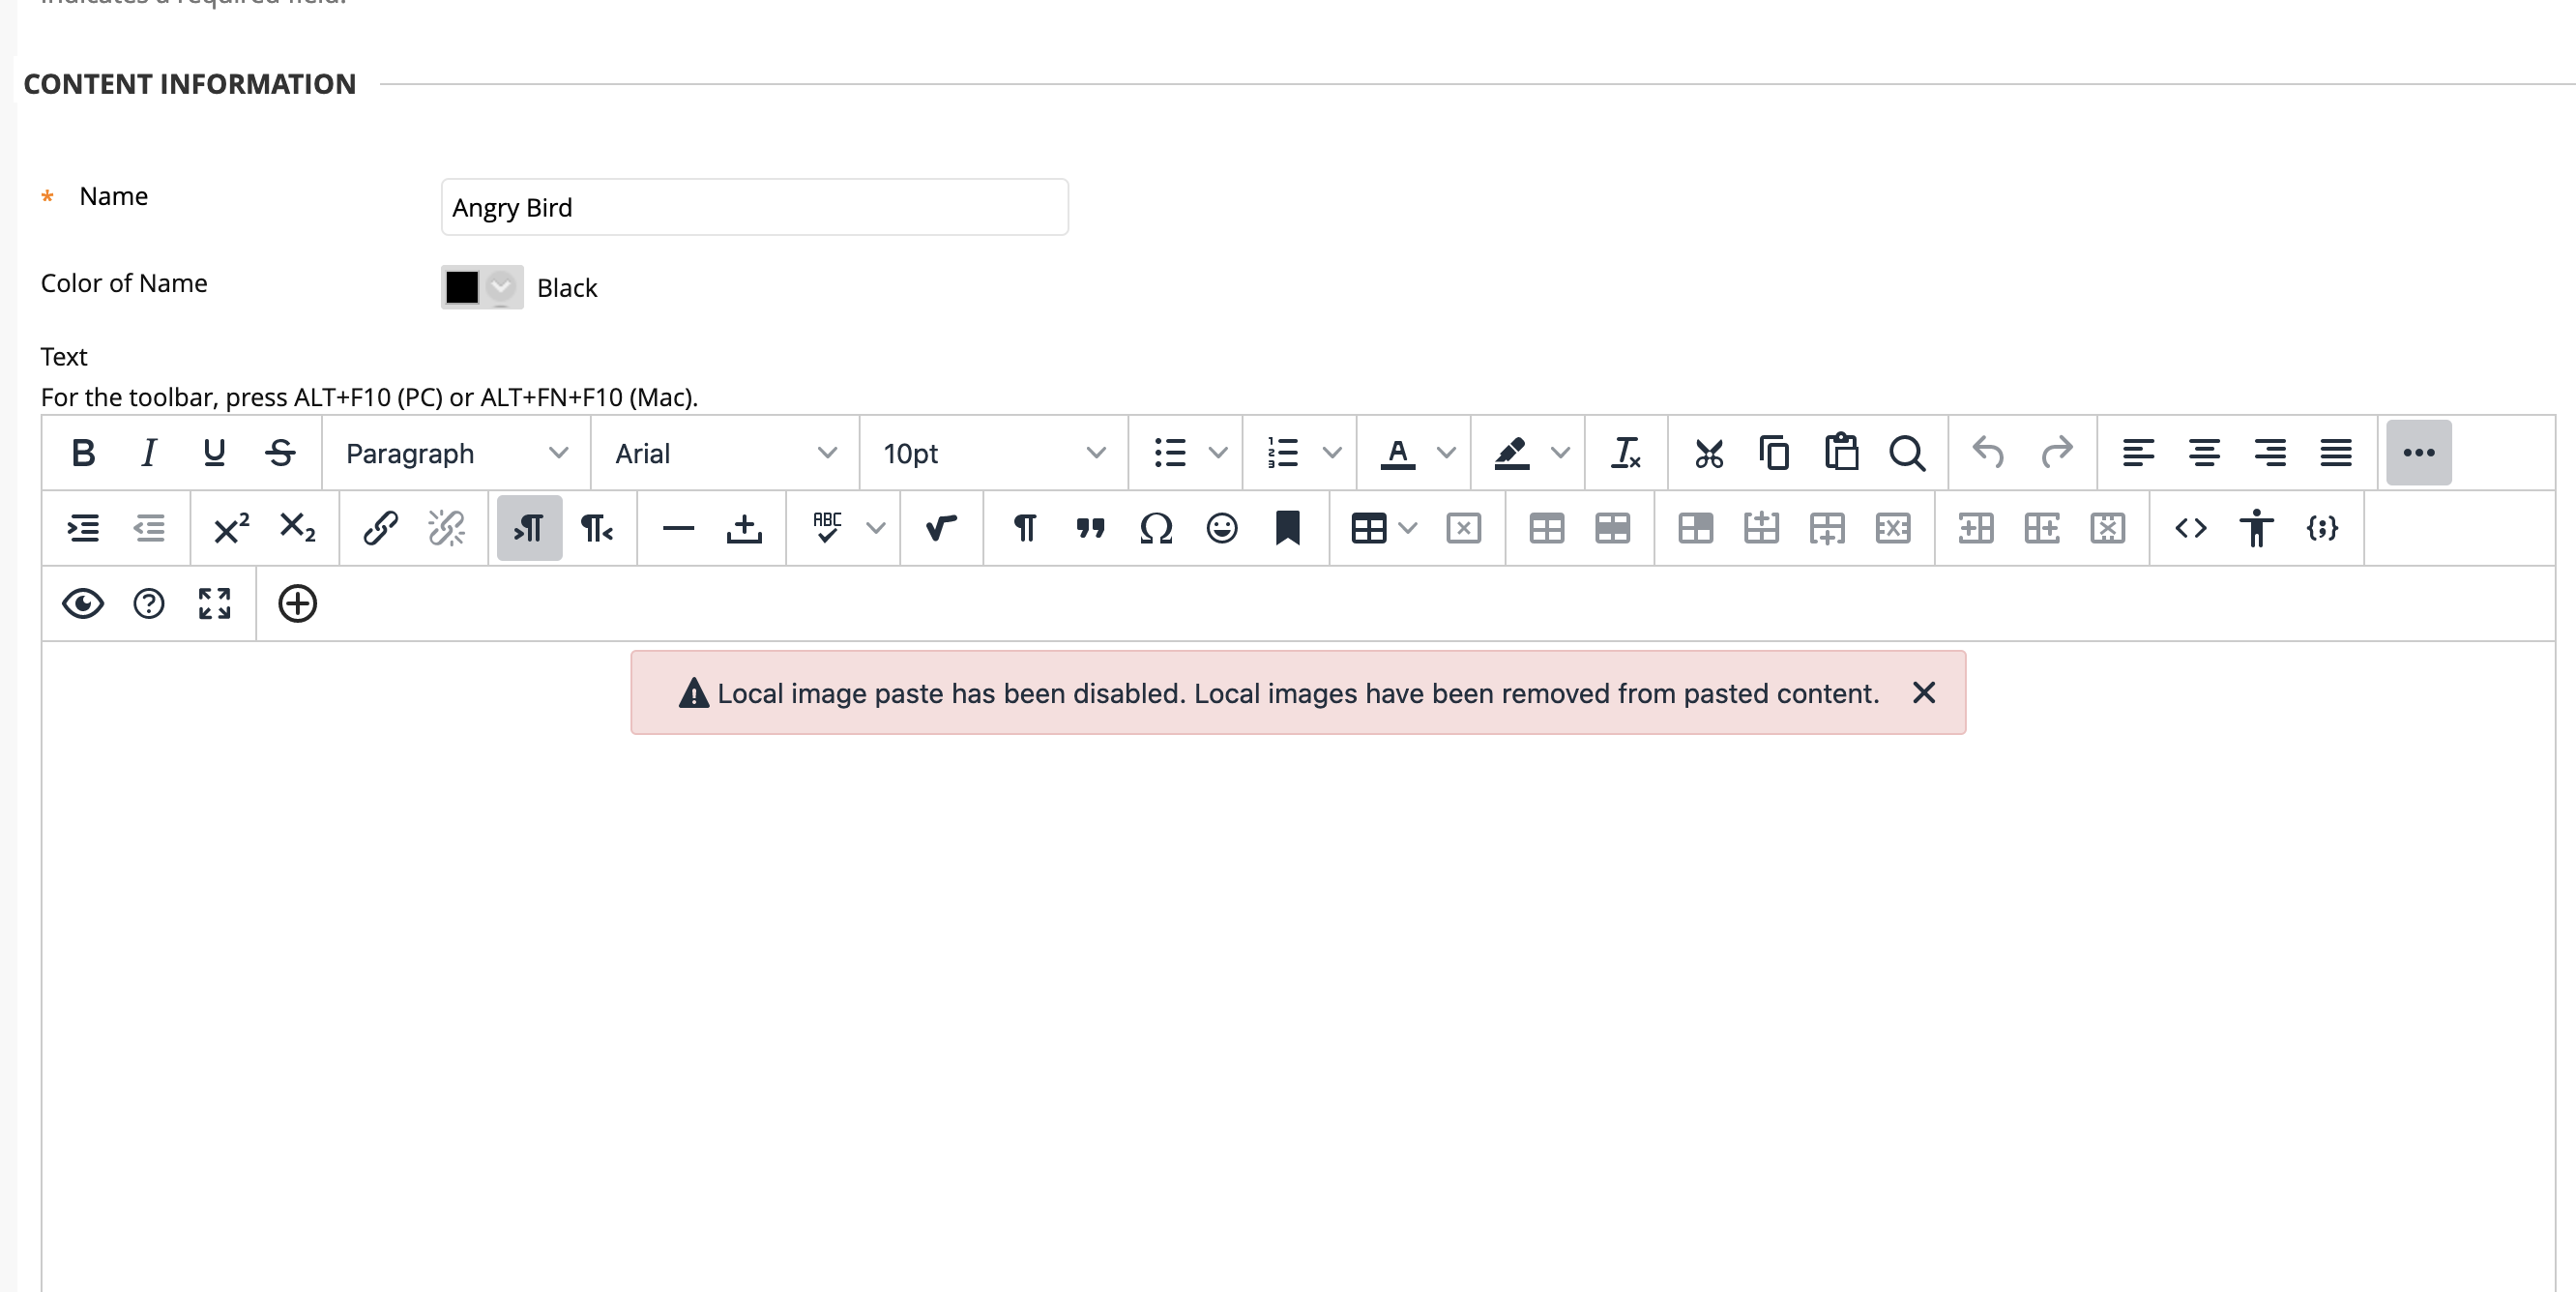Screen dimensions: 2576x1292
Task: Insert a special character omega icon
Action: click(1156, 528)
